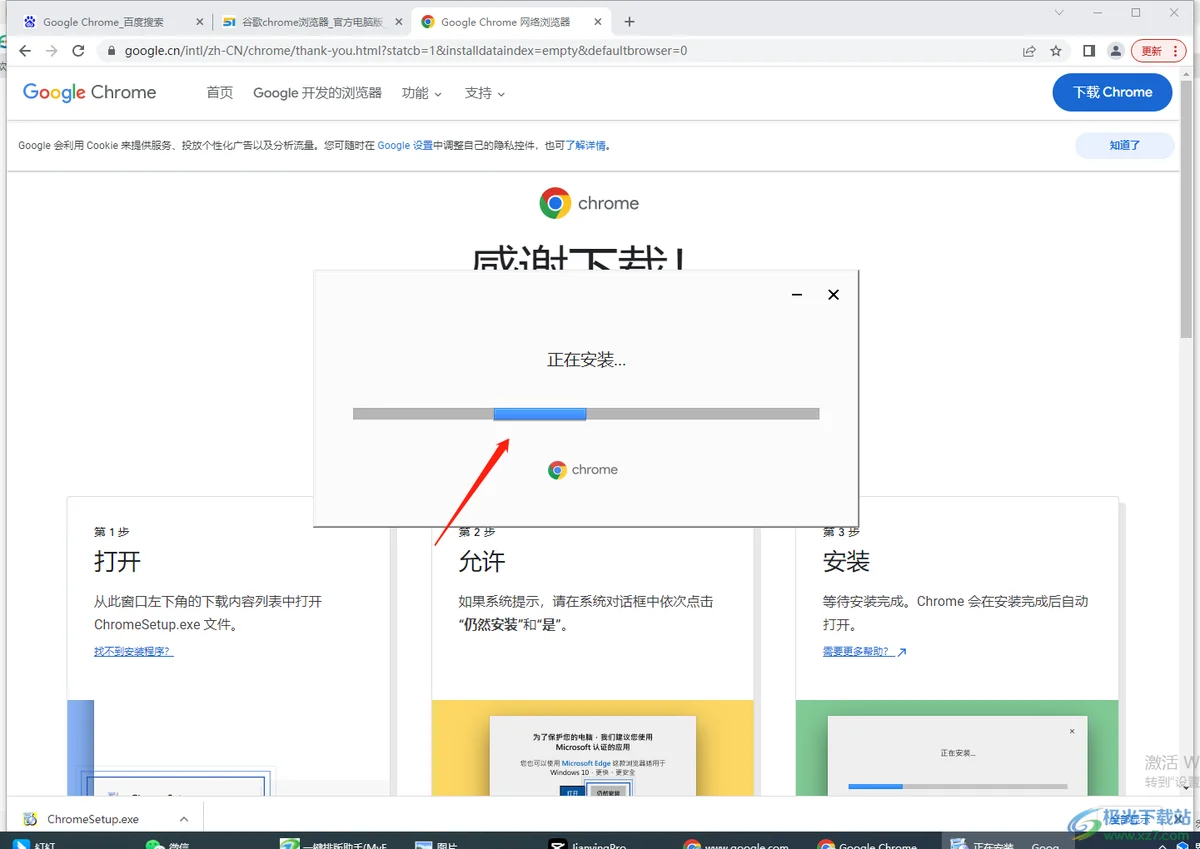Expand the 支持 dropdown menu
The height and width of the screenshot is (849, 1200).
tap(485, 92)
